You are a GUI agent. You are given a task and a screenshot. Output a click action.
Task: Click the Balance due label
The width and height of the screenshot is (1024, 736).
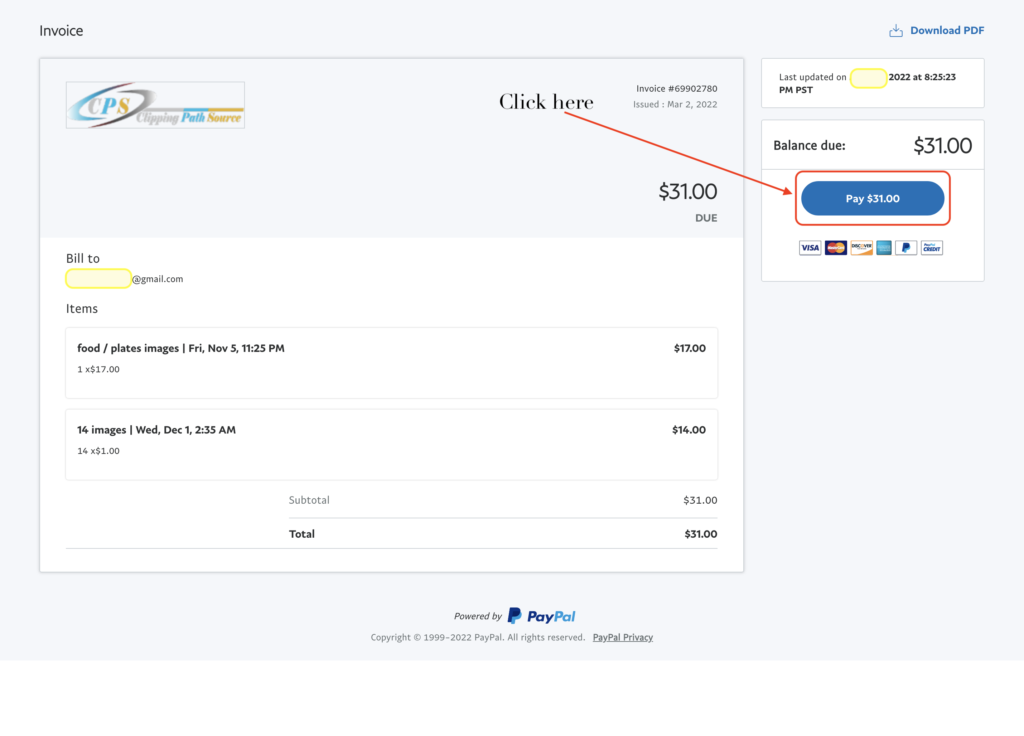coord(809,146)
